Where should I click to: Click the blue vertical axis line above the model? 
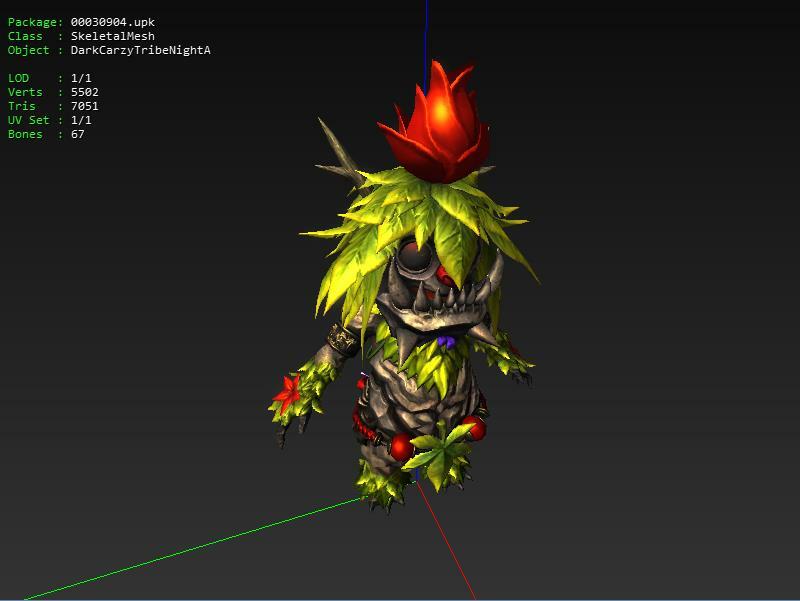coord(427,30)
